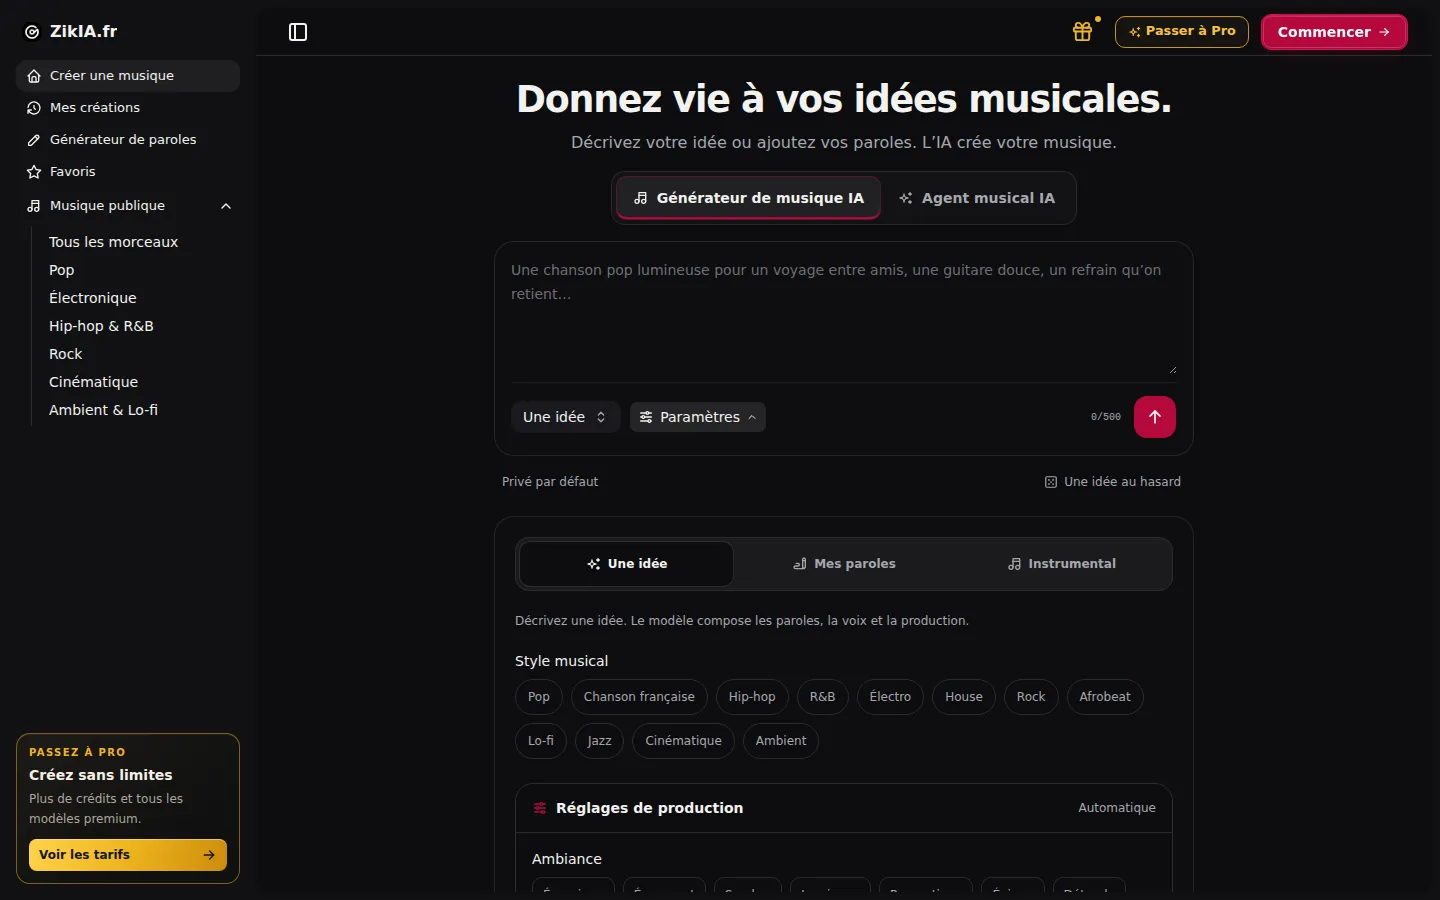Click the Voir les tarifs button
1440x900 pixels.
[x=128, y=855]
